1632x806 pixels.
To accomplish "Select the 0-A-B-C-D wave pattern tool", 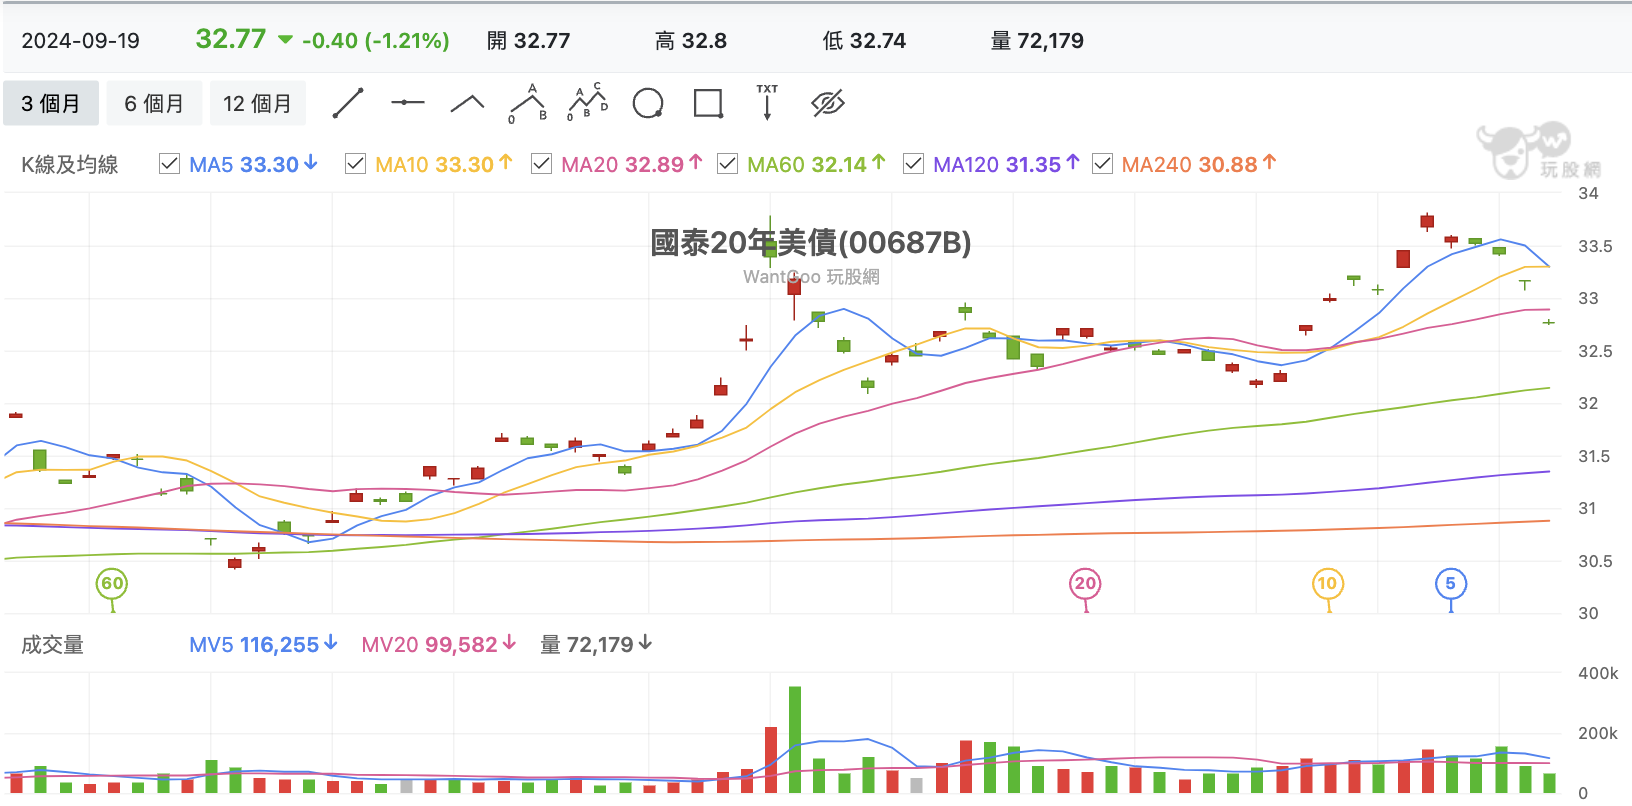I will [588, 103].
